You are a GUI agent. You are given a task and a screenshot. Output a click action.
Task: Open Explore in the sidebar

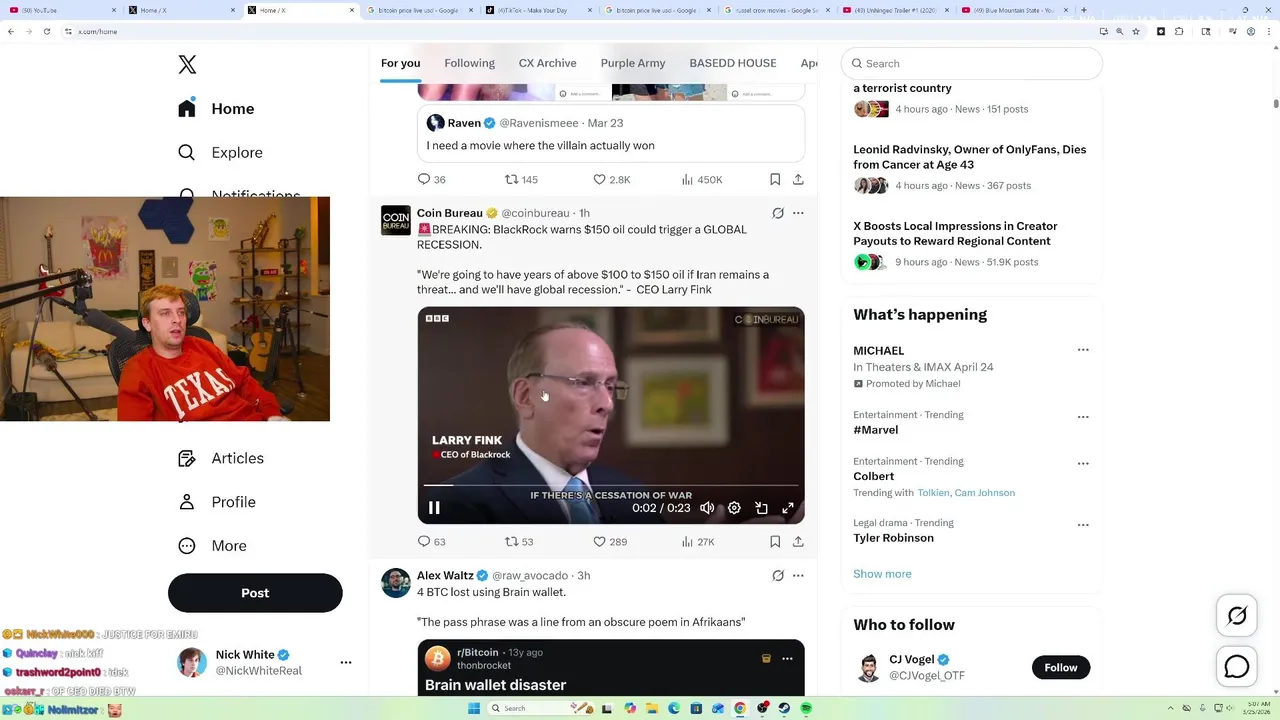point(220,153)
